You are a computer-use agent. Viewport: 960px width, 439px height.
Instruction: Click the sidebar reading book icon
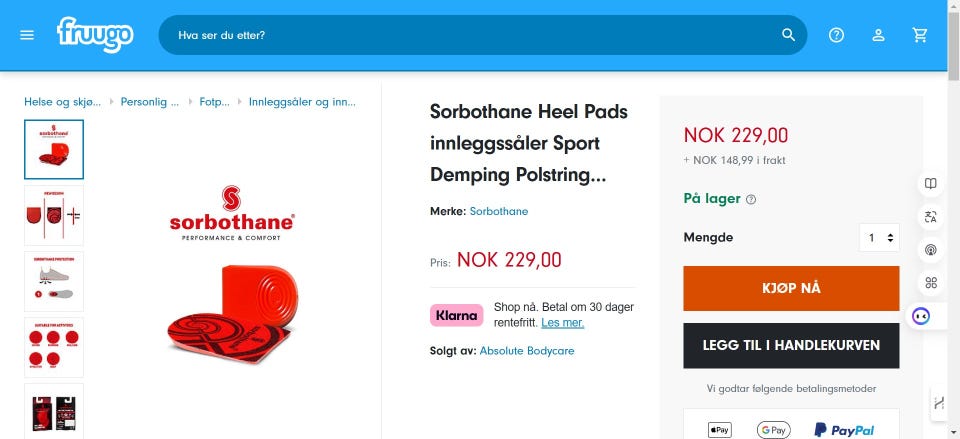coord(931,183)
